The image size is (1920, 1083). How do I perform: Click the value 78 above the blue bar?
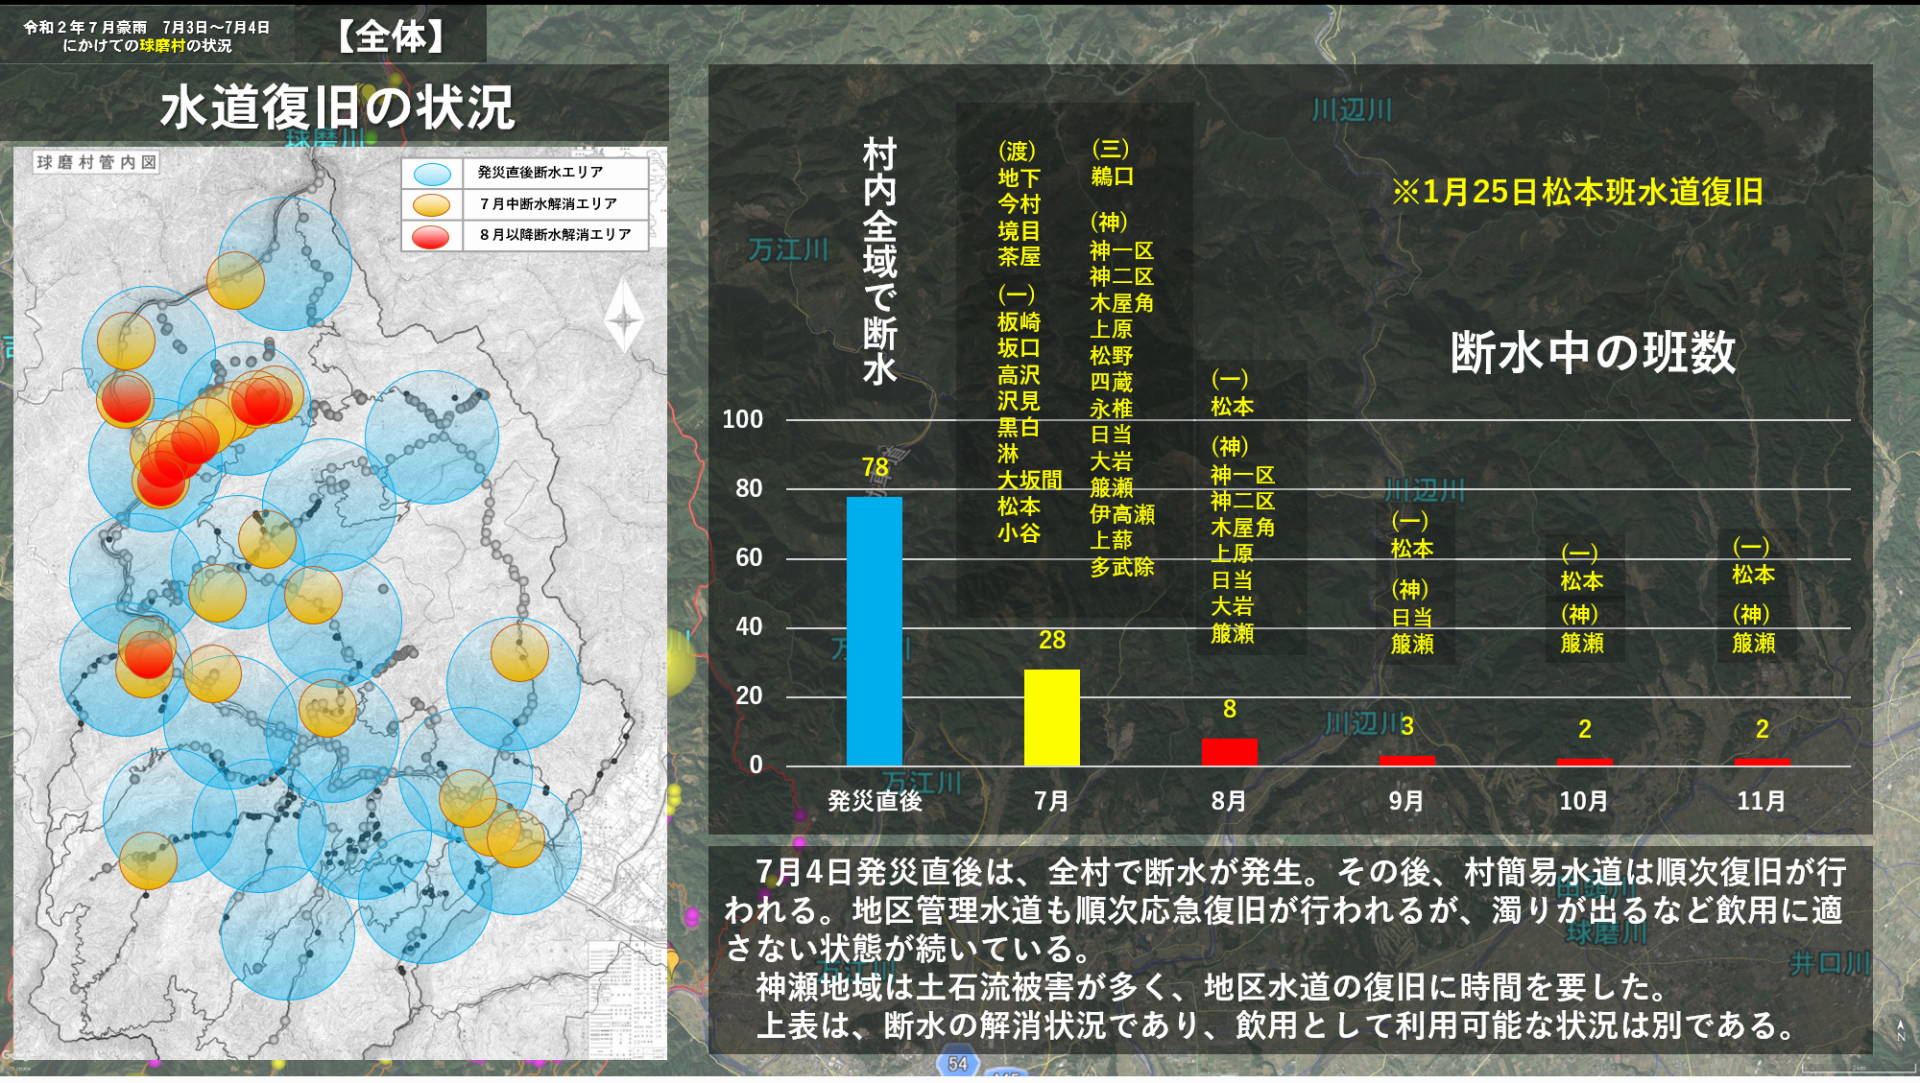tap(875, 468)
